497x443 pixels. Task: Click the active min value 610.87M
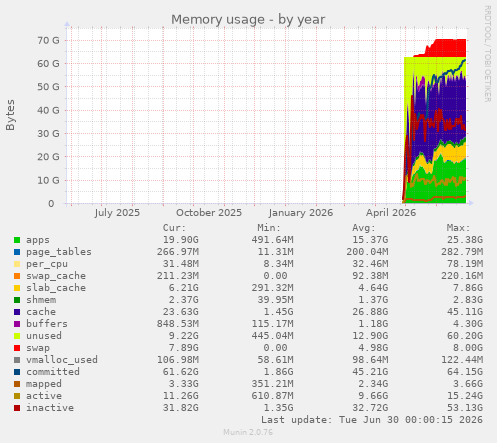coord(272,396)
